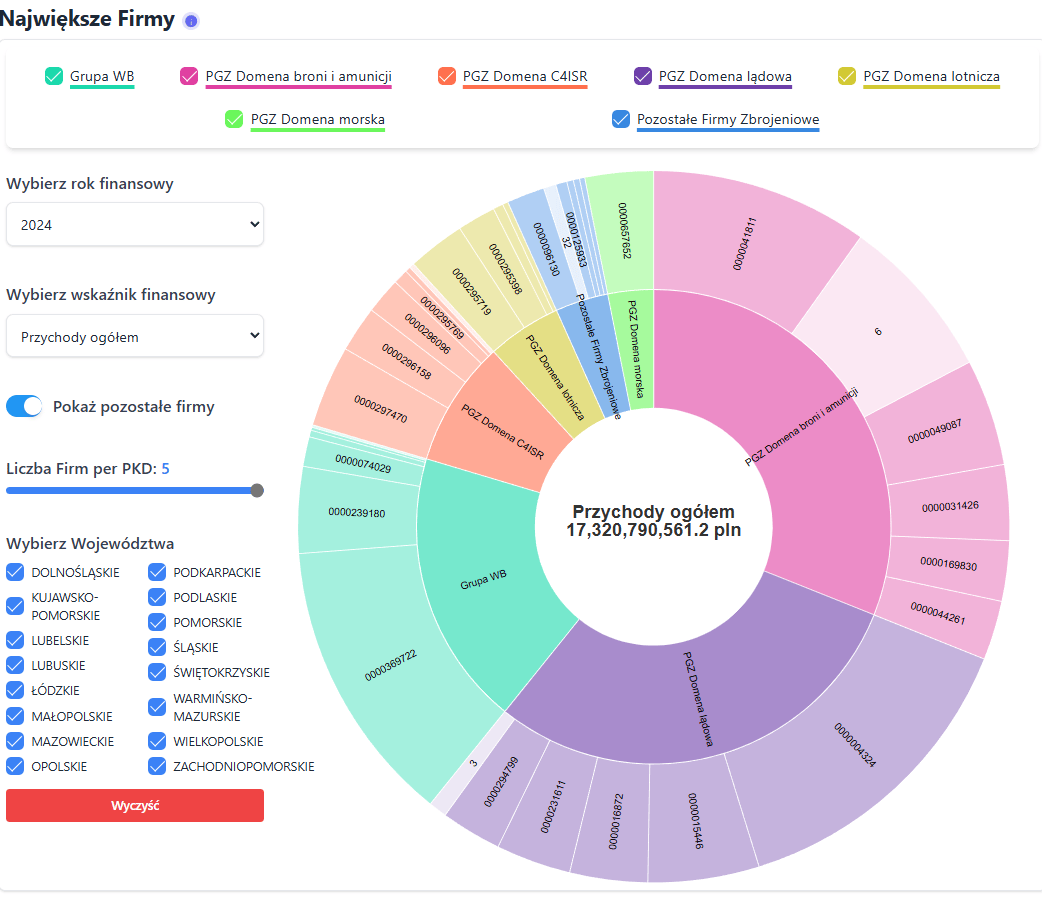The height and width of the screenshot is (898, 1042).
Task: Click the Liczba Firm per PKD slider handle
Action: (x=257, y=490)
